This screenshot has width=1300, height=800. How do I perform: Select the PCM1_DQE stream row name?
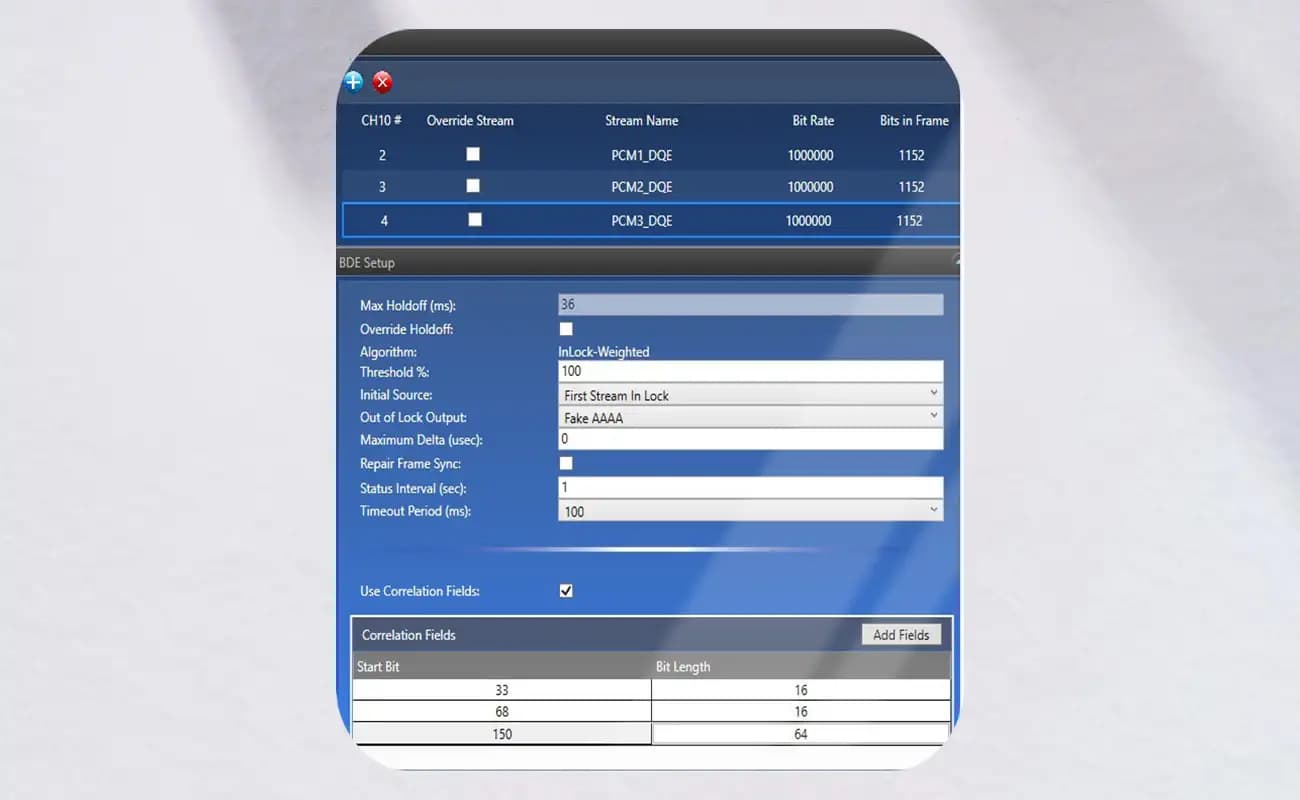[x=642, y=155]
